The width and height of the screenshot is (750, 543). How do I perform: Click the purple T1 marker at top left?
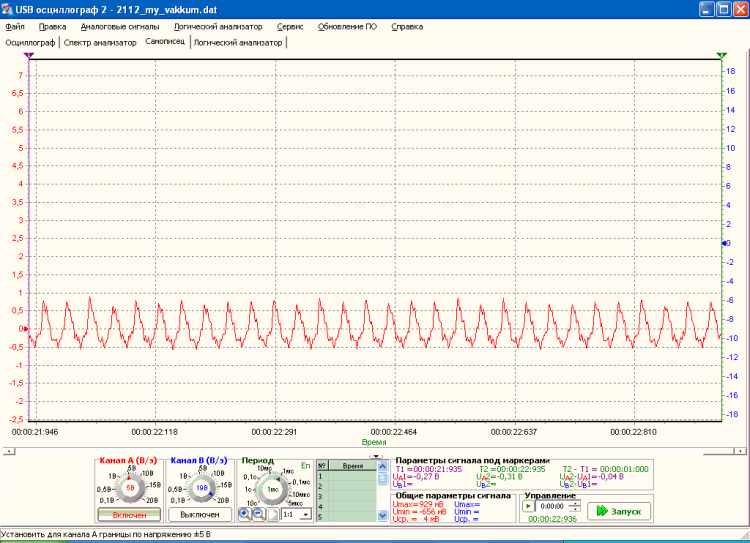tap(29, 55)
